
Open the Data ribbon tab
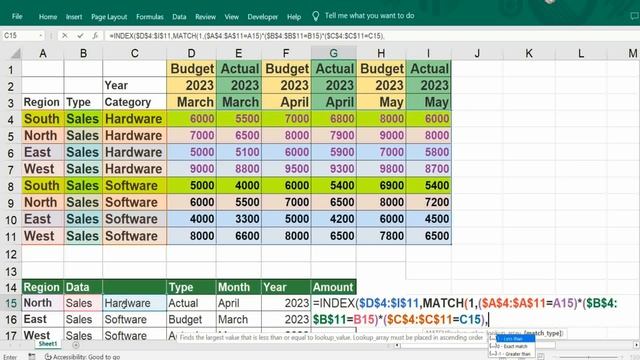click(179, 17)
